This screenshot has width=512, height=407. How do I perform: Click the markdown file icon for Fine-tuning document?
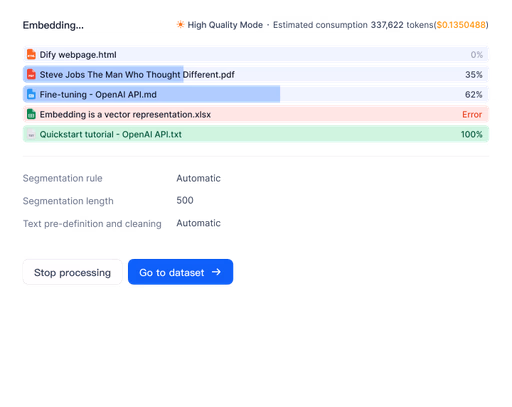click(x=31, y=94)
